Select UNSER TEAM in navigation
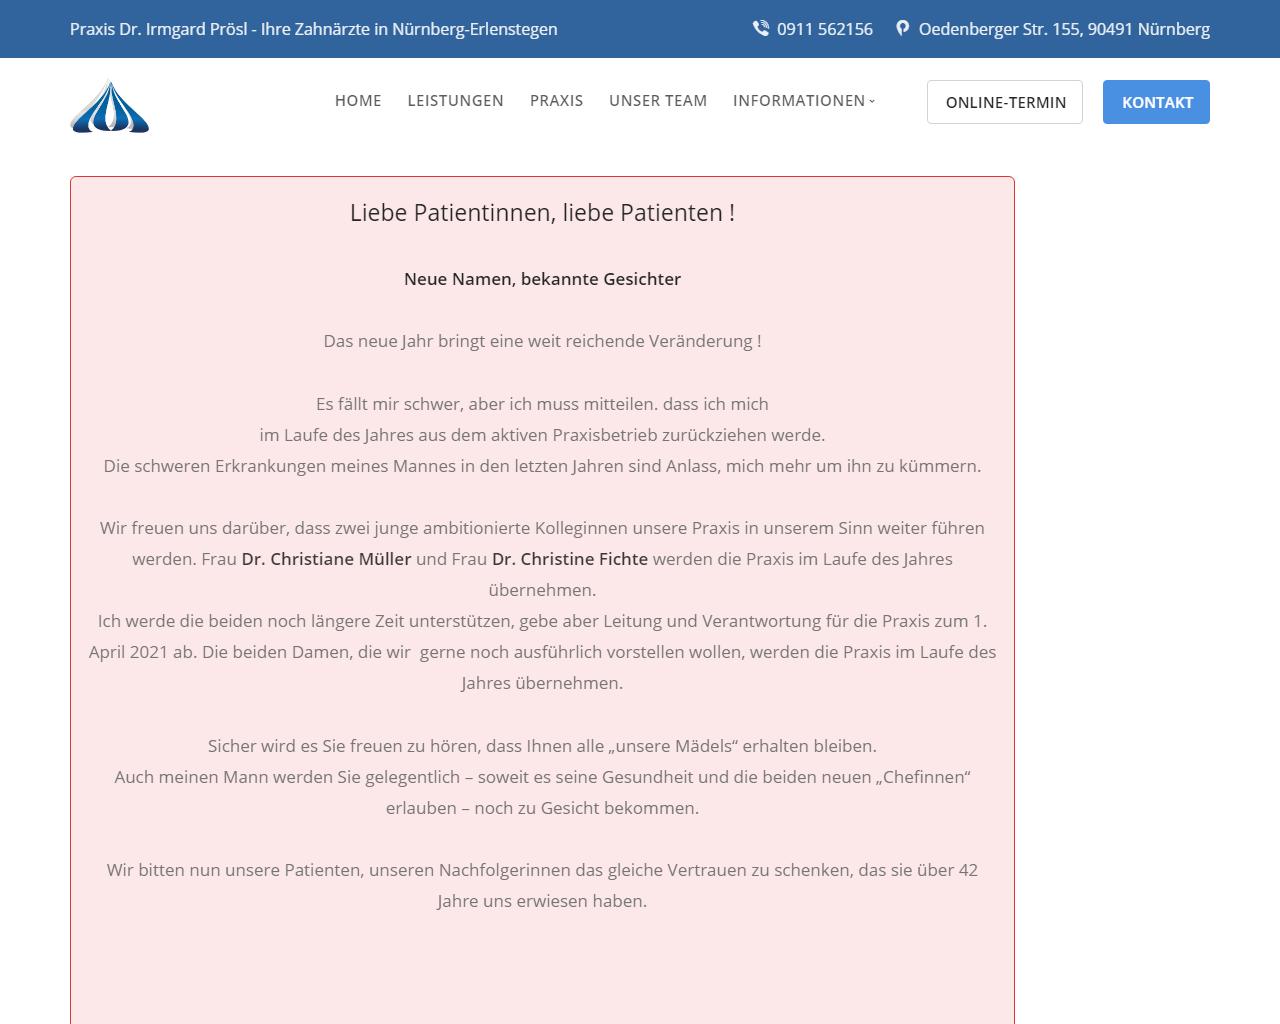The height and width of the screenshot is (1024, 1280). 658,101
